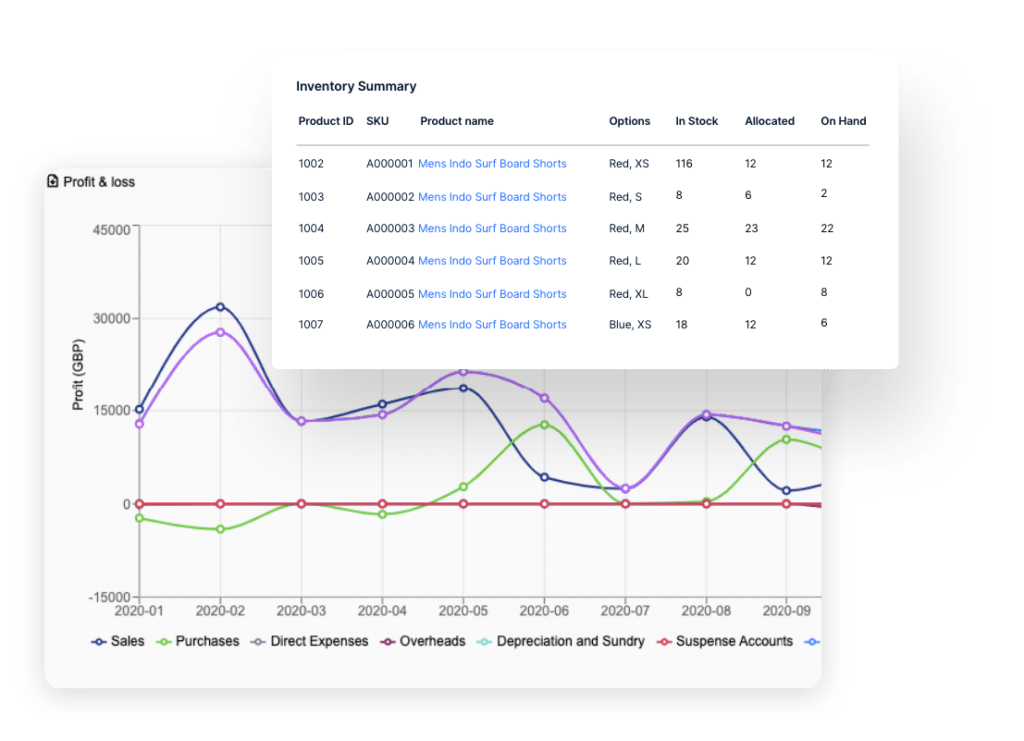Click the On Hand column header
Image resolution: width=1024 pixels, height=741 pixels.
[x=842, y=121]
